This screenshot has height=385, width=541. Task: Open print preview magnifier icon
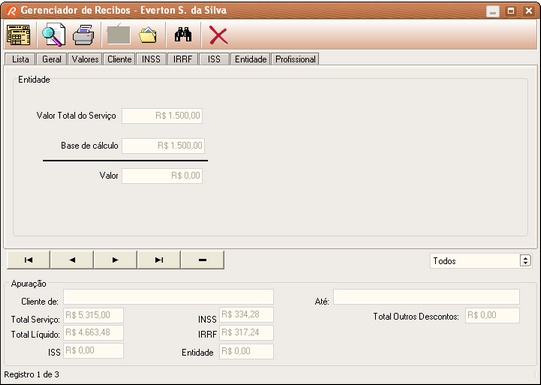click(x=54, y=35)
